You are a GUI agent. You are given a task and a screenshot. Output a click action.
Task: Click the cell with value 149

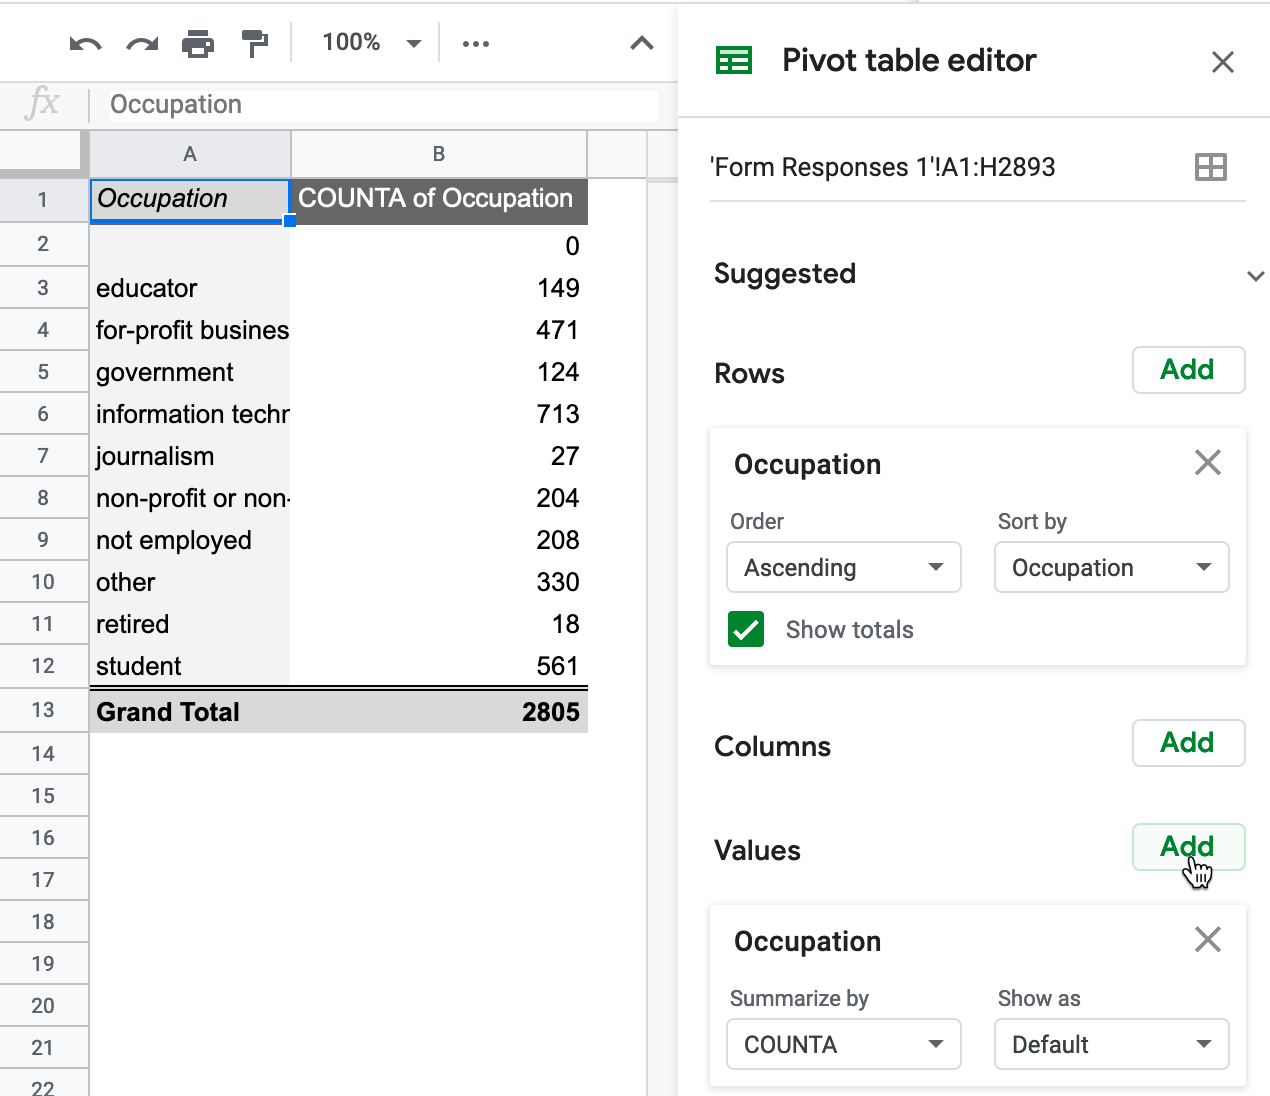tap(439, 288)
